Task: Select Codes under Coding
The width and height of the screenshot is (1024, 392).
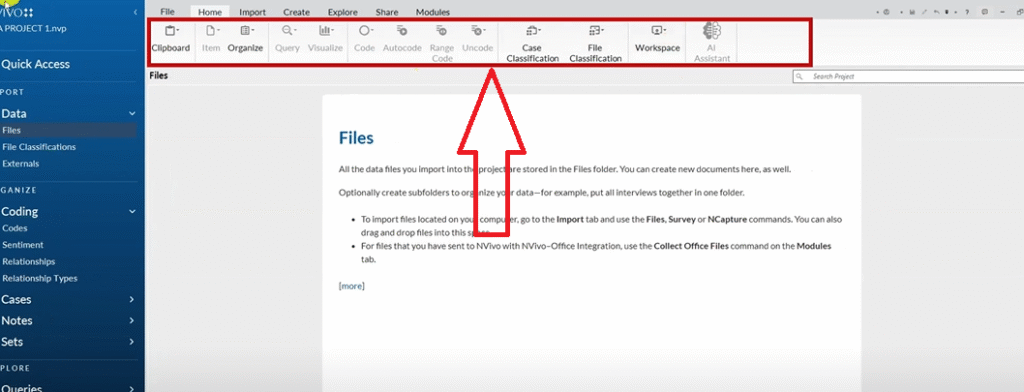Action: pyautogui.click(x=14, y=229)
